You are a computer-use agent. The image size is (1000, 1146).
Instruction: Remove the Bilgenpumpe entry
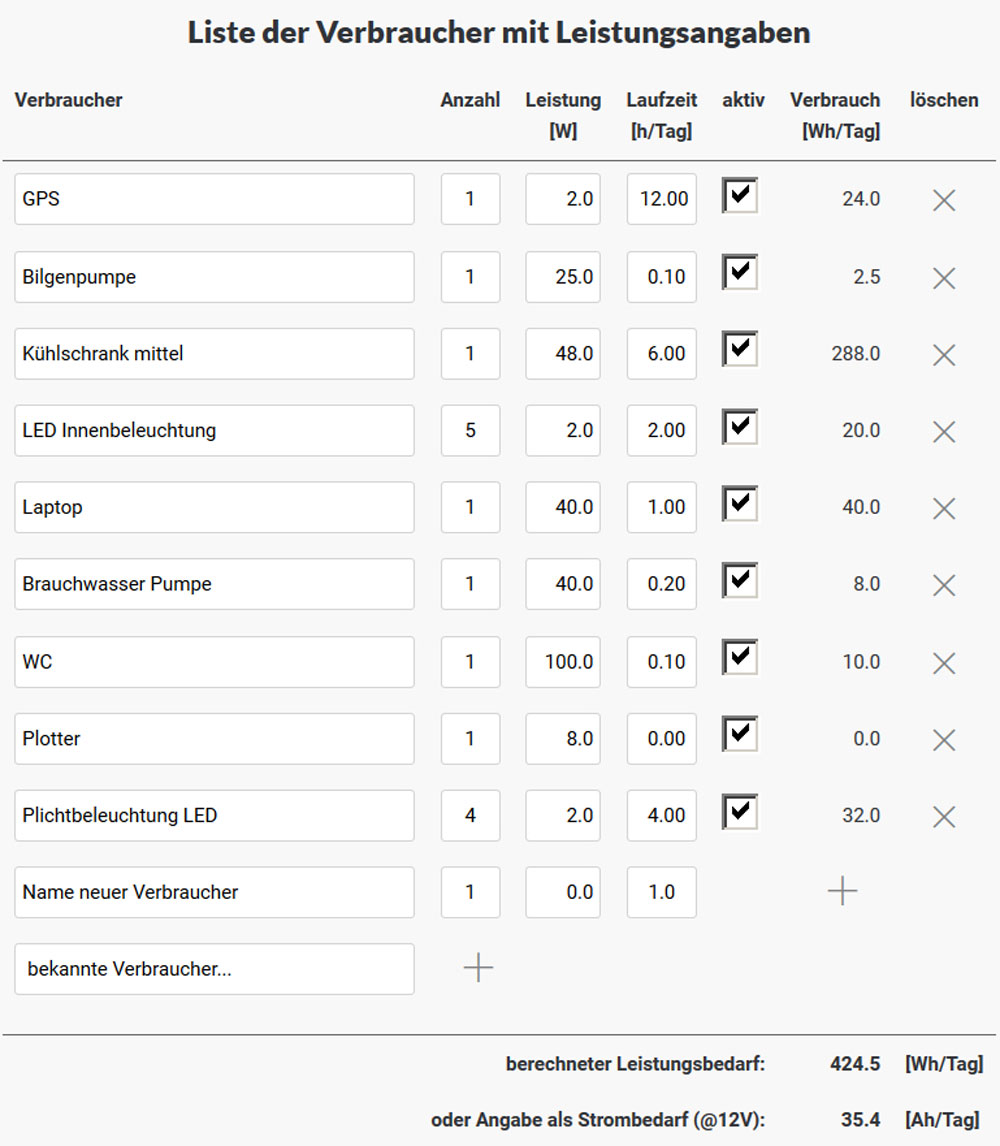tap(943, 278)
